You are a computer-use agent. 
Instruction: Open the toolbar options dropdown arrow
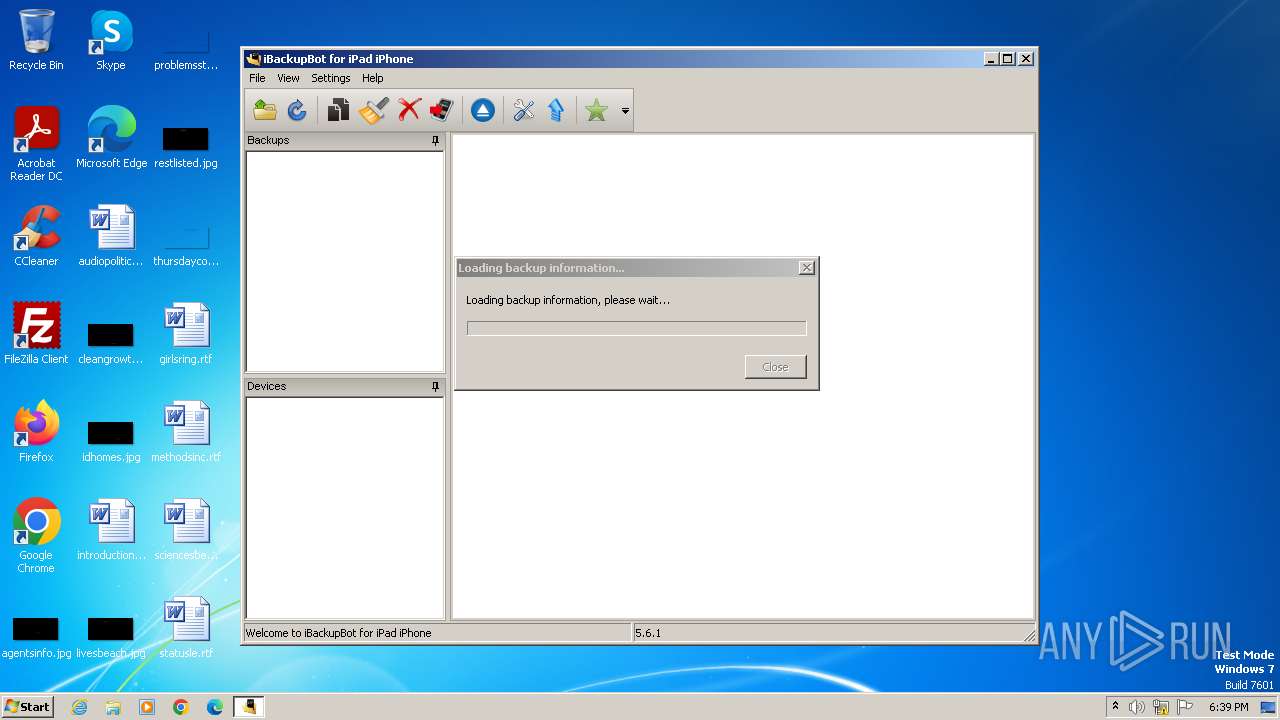coord(625,111)
